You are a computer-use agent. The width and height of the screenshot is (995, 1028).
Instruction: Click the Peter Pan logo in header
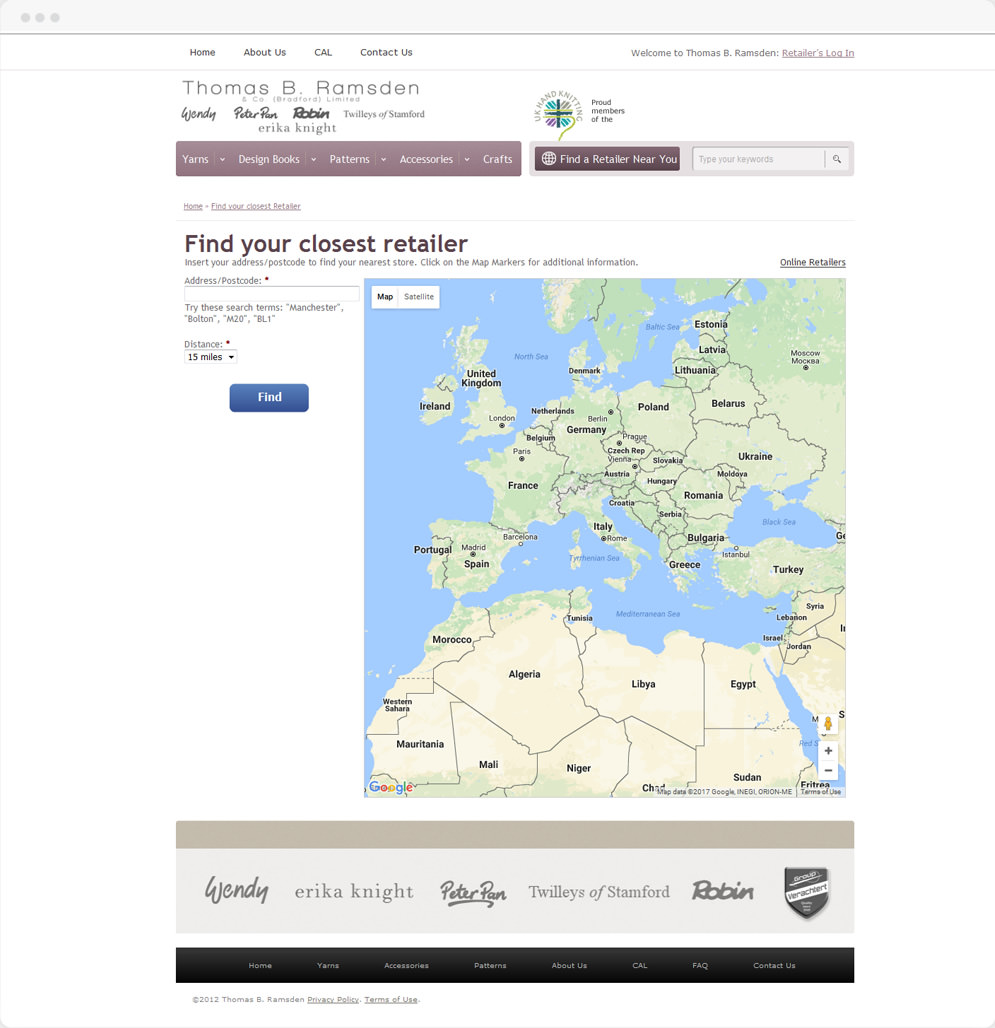256,113
